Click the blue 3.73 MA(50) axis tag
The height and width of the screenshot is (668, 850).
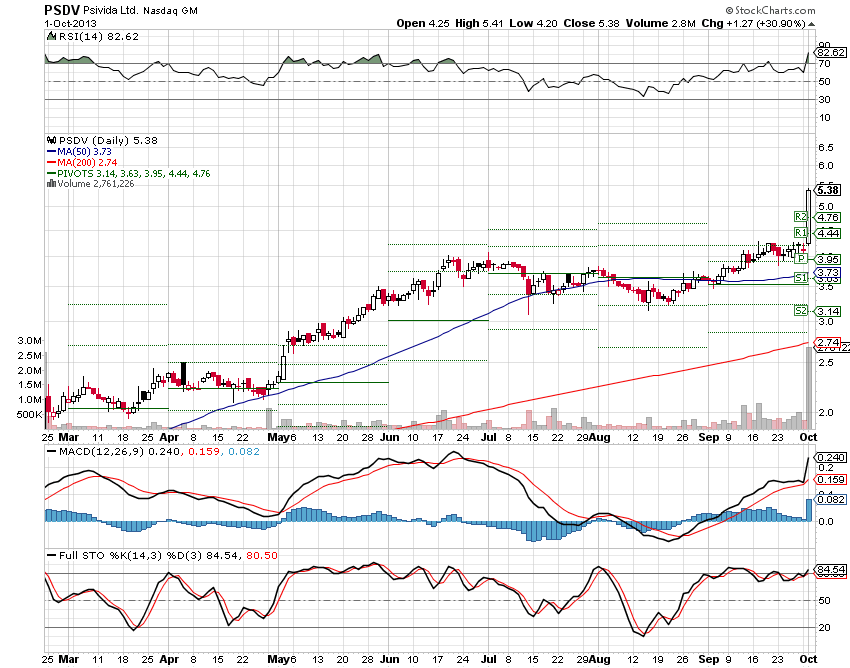click(x=828, y=272)
